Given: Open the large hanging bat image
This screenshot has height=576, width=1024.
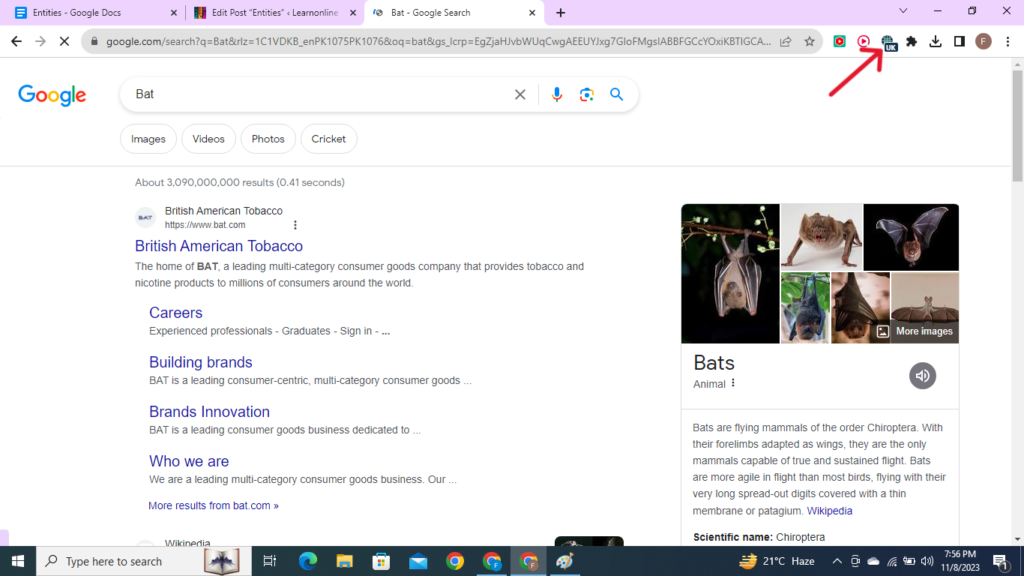Looking at the screenshot, I should 730,274.
